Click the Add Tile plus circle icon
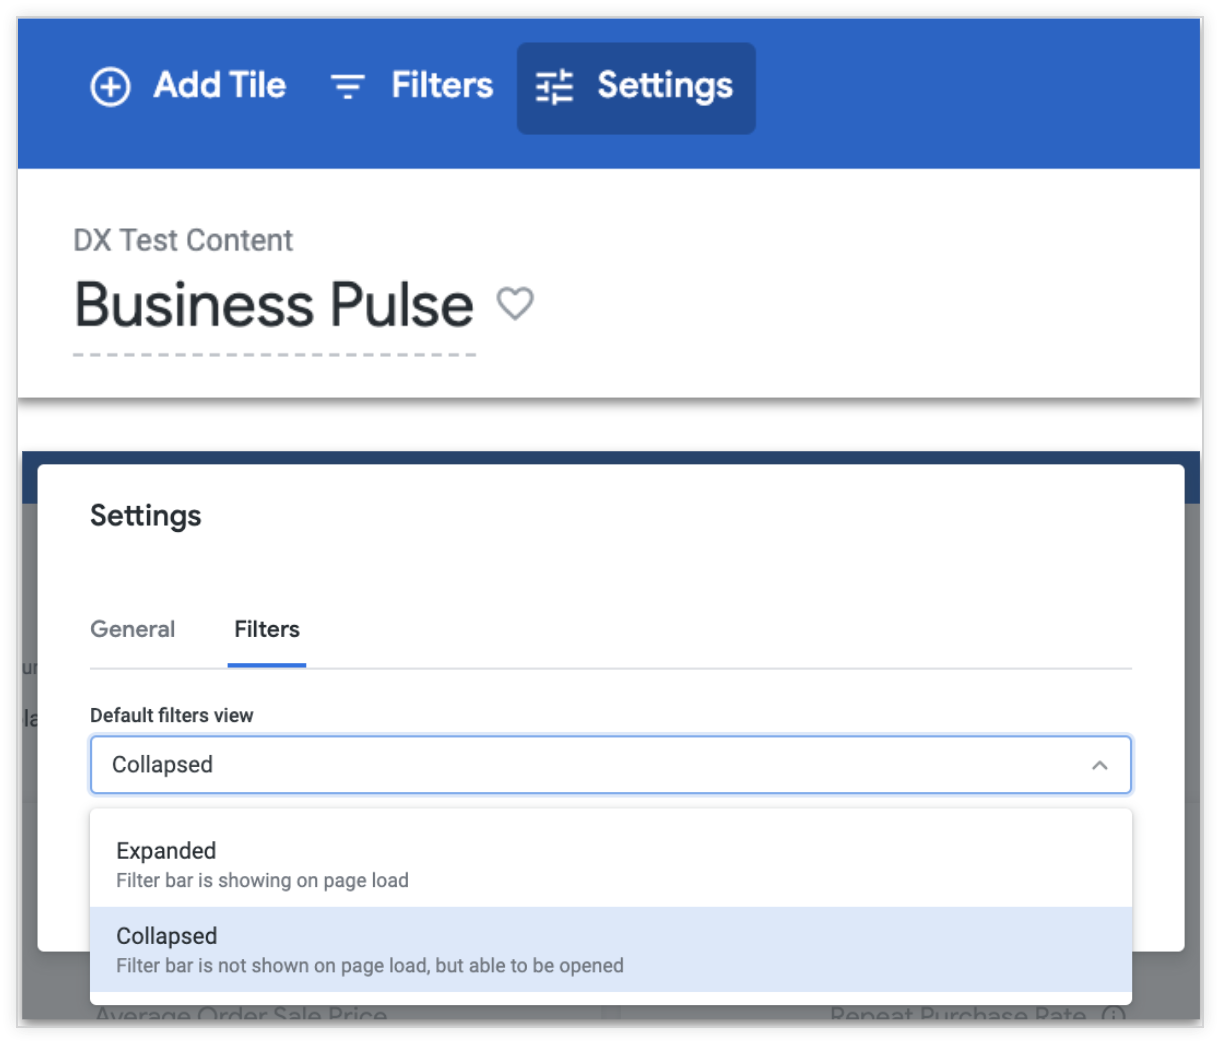Image resolution: width=1220 pixels, height=1044 pixels. coord(110,87)
